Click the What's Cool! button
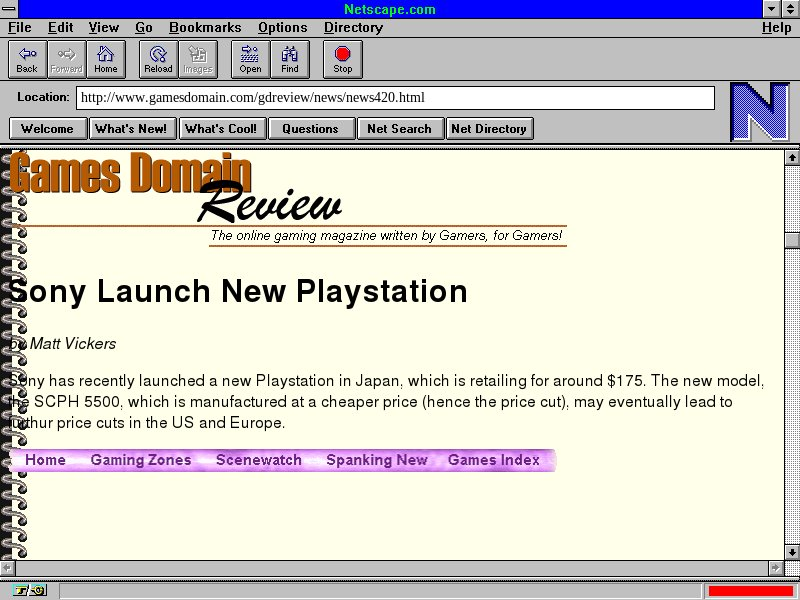The height and width of the screenshot is (600, 800). coord(221,128)
